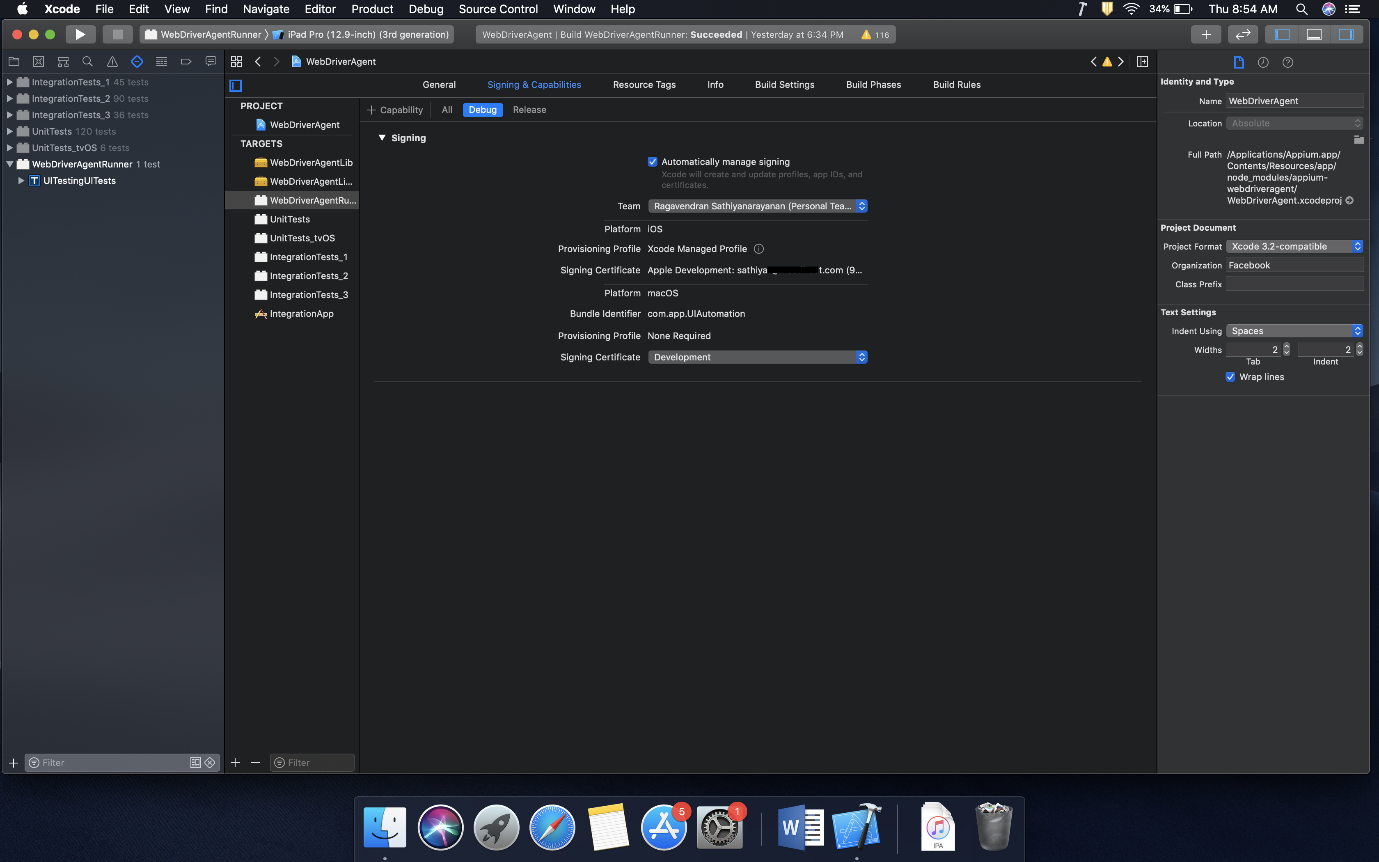This screenshot has width=1379, height=862.
Task: Hide the project and targets list sidebar
Action: point(236,85)
